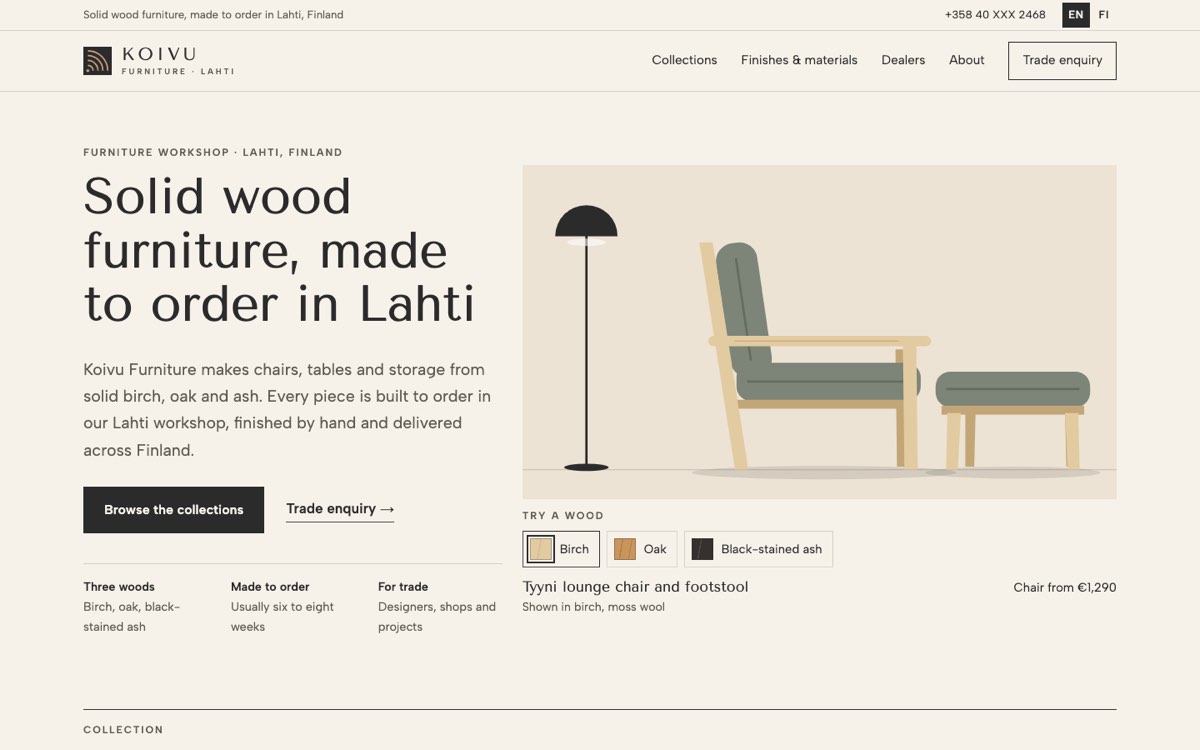Click the 'Usually six to eight weeks' text

click(x=282, y=617)
